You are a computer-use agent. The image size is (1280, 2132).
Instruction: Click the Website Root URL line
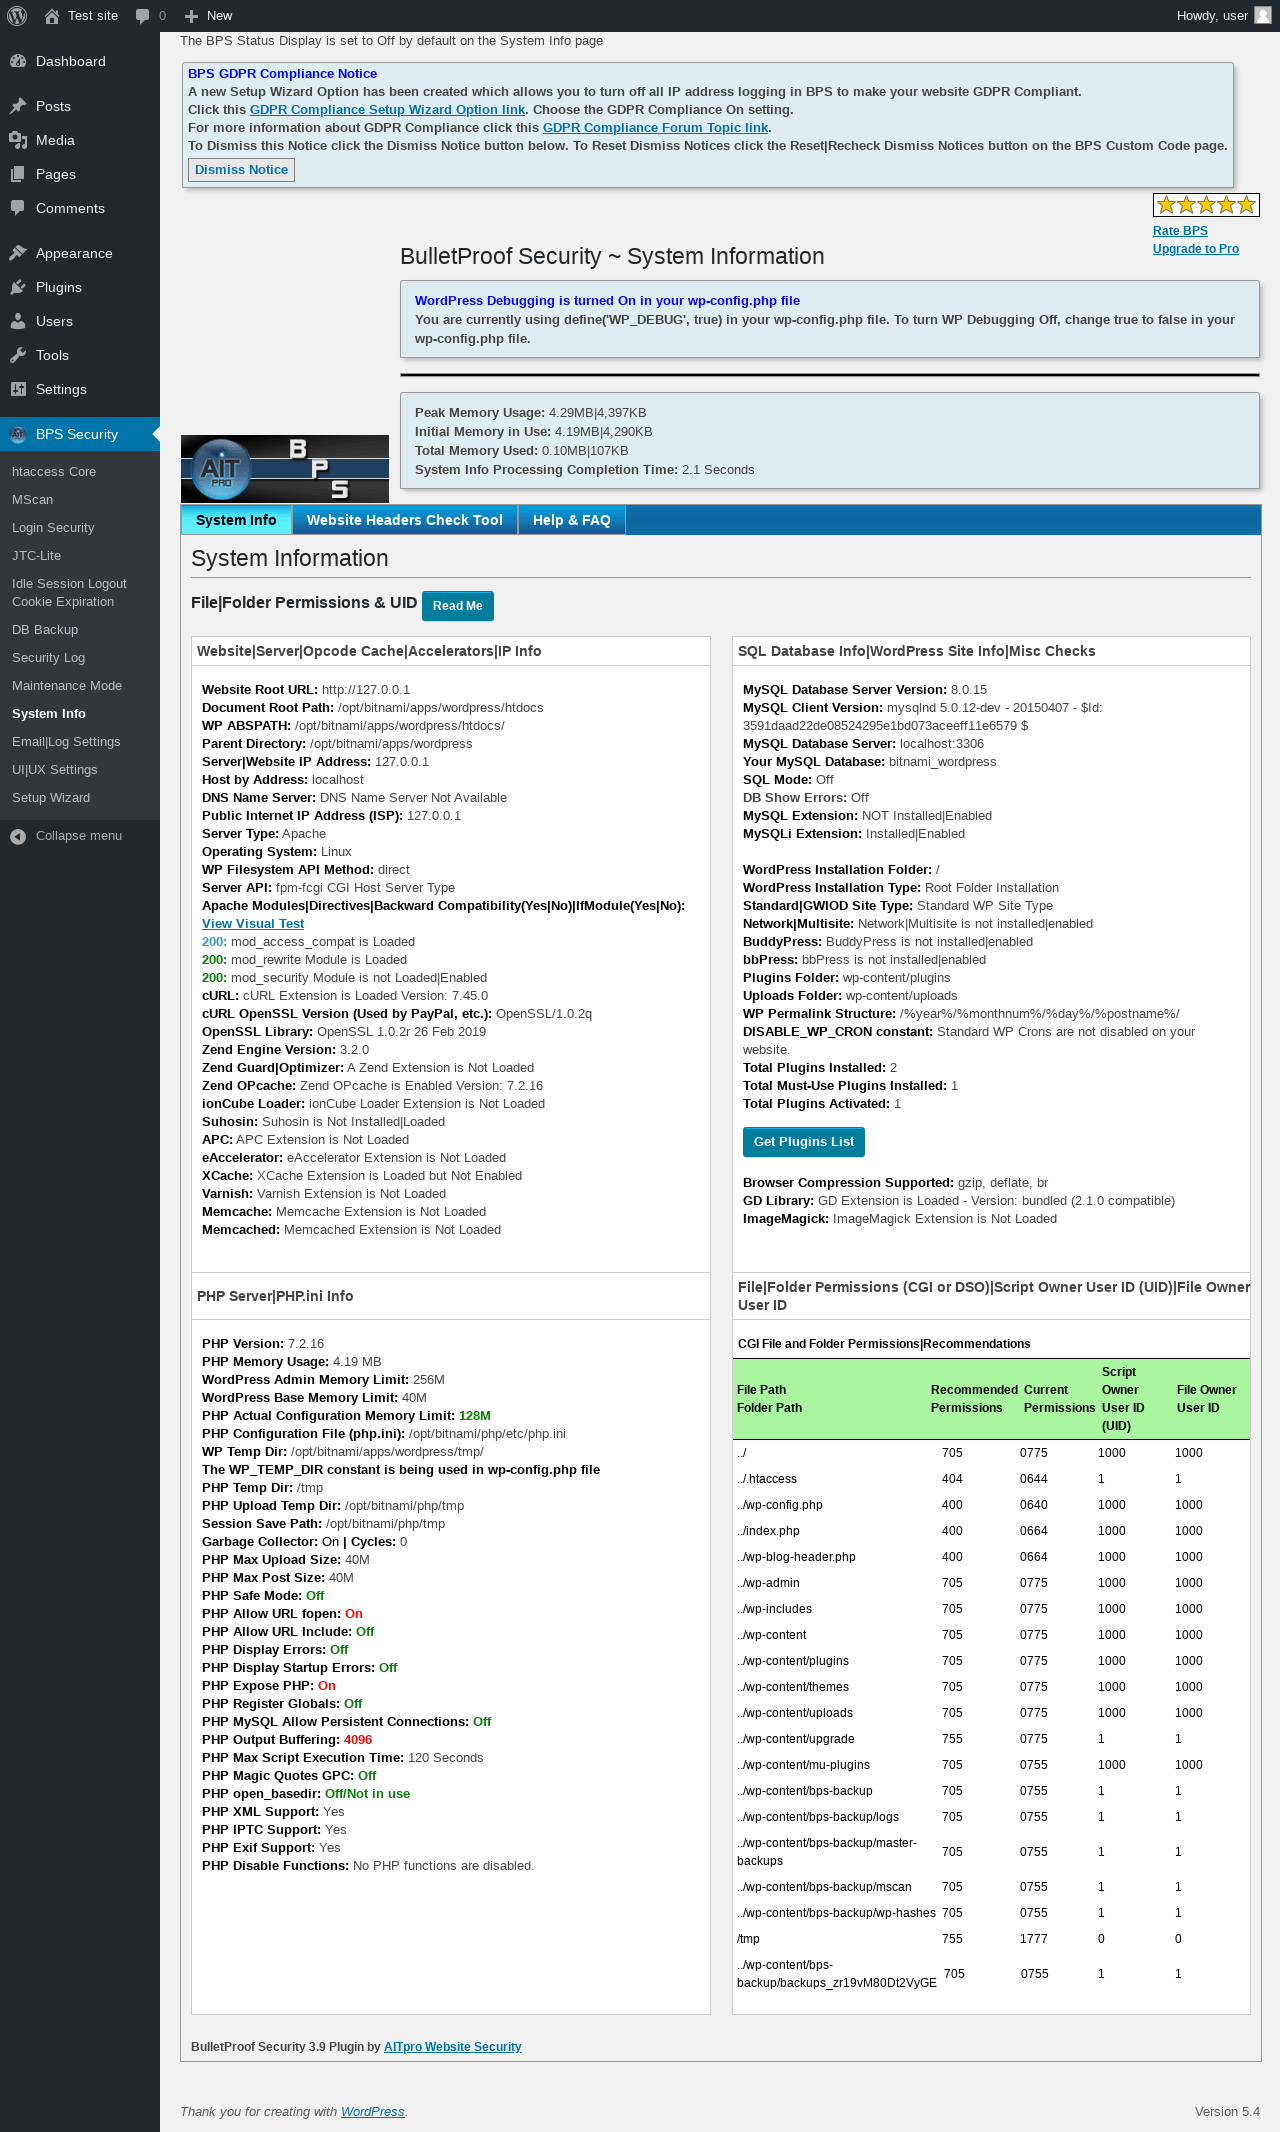tap(306, 690)
